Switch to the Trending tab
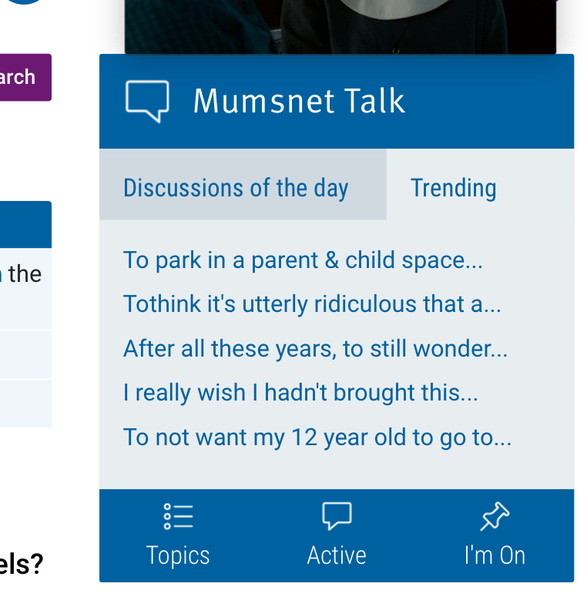Image resolution: width=587 pixels, height=600 pixels. pyautogui.click(x=453, y=188)
